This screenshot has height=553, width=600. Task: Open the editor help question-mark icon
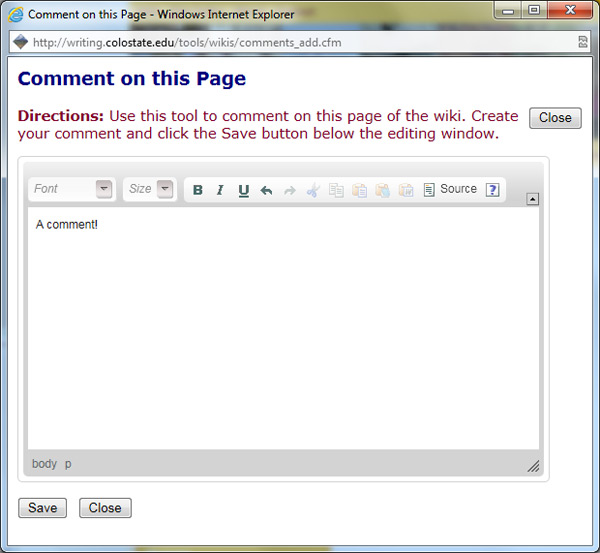pos(492,190)
